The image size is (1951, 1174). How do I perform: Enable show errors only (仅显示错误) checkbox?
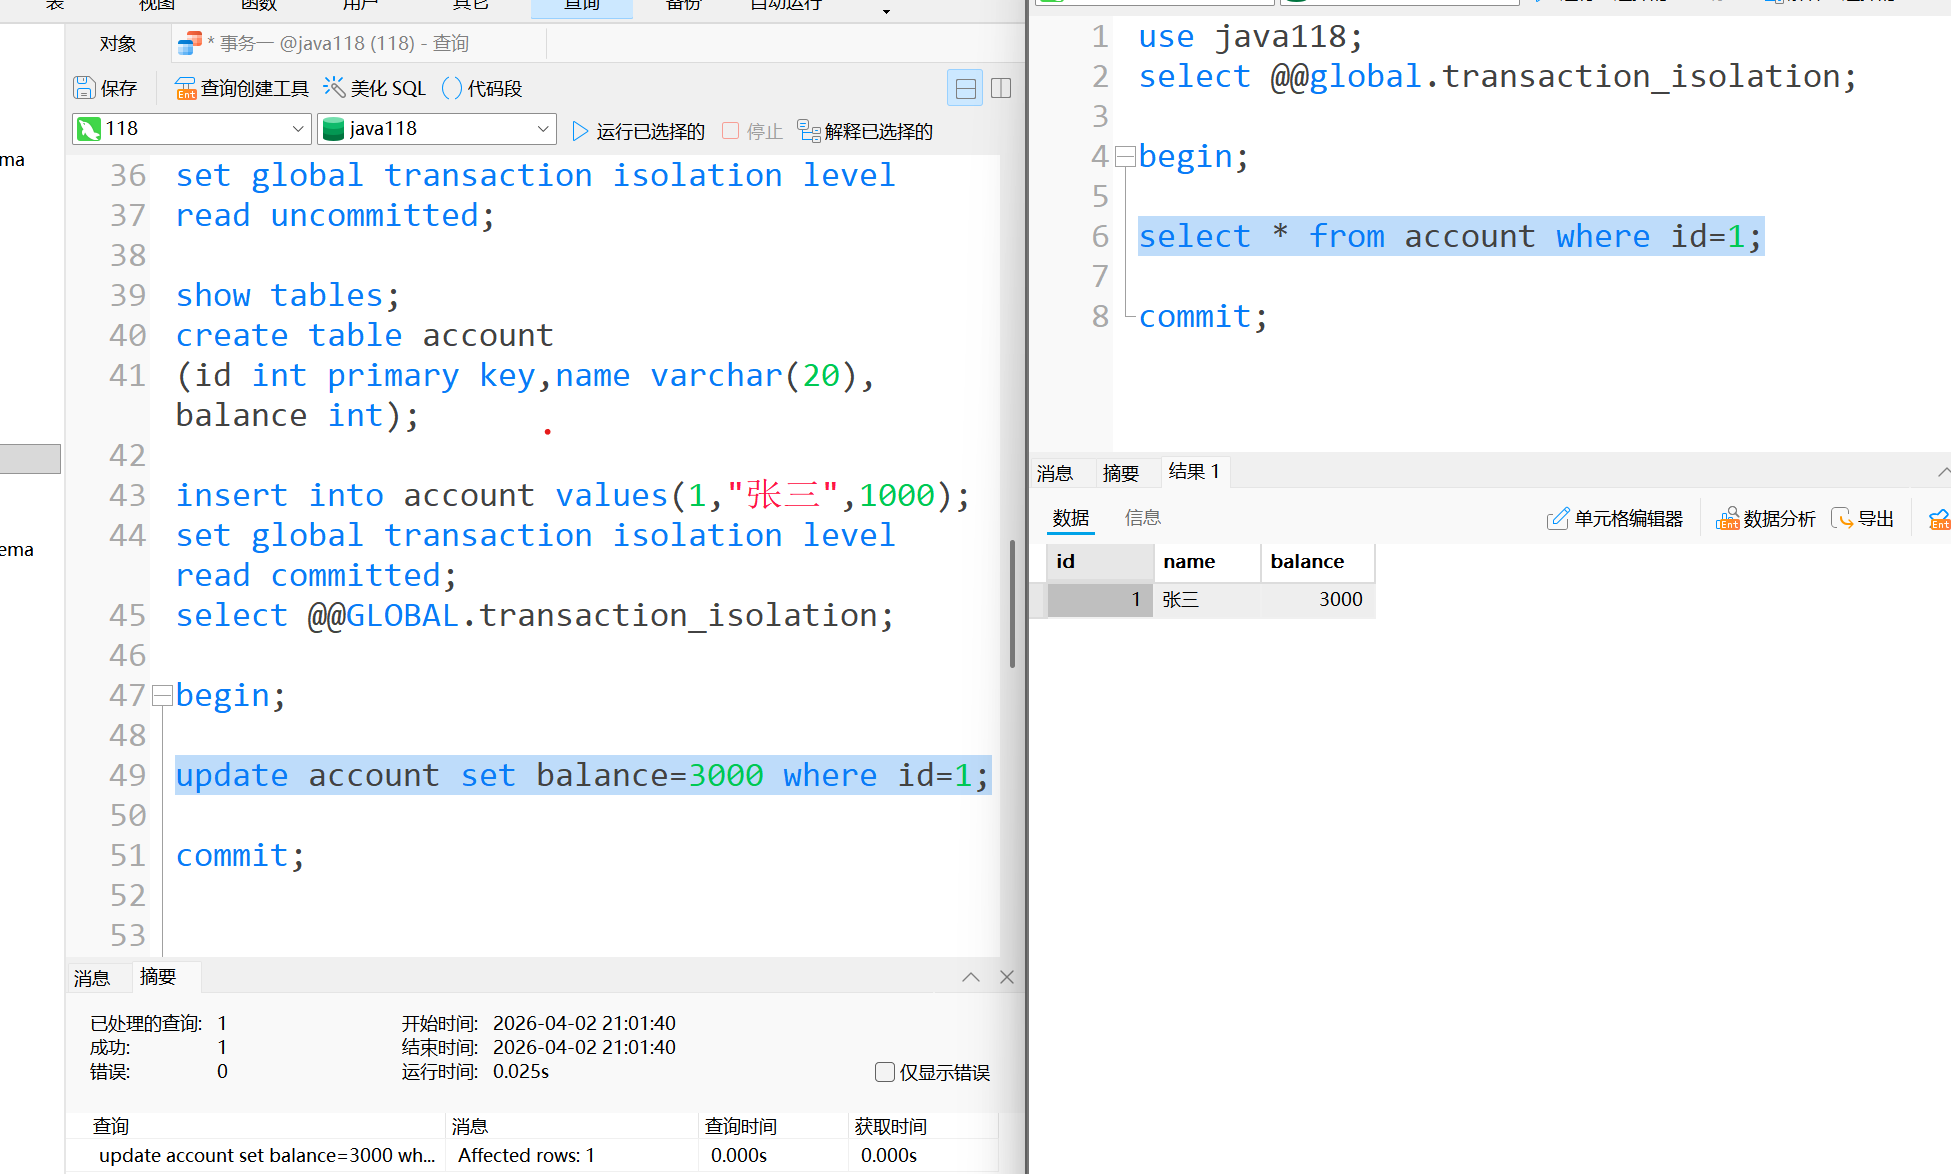click(884, 1072)
